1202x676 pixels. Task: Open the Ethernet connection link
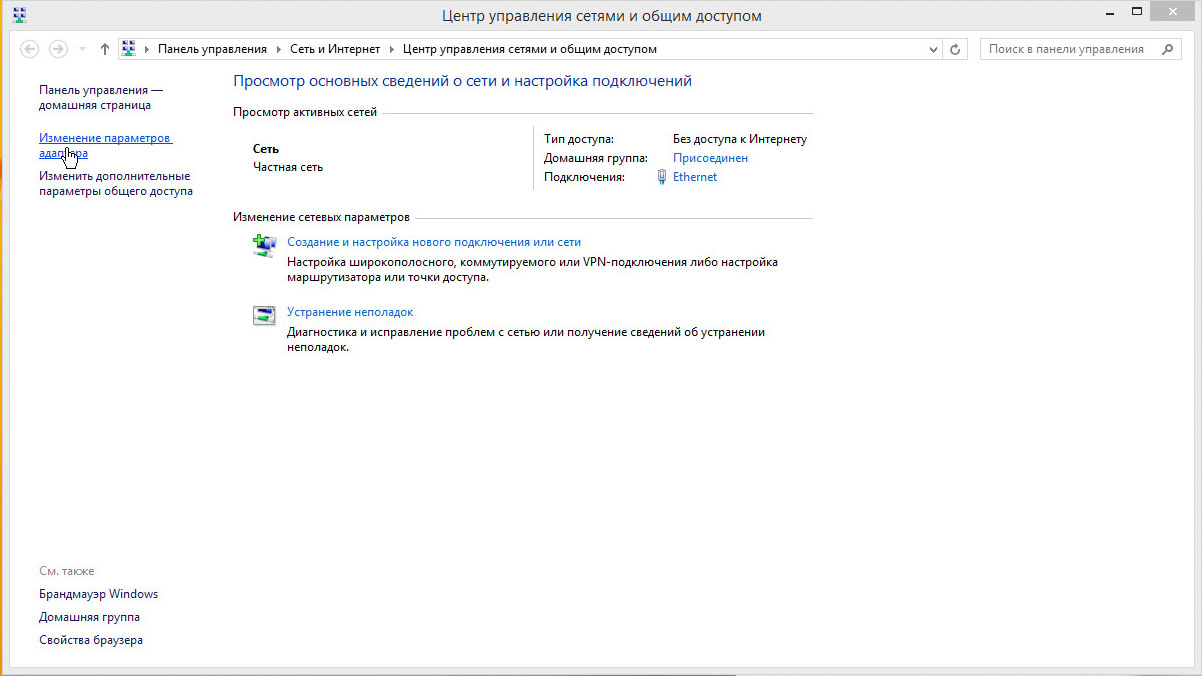(x=695, y=177)
